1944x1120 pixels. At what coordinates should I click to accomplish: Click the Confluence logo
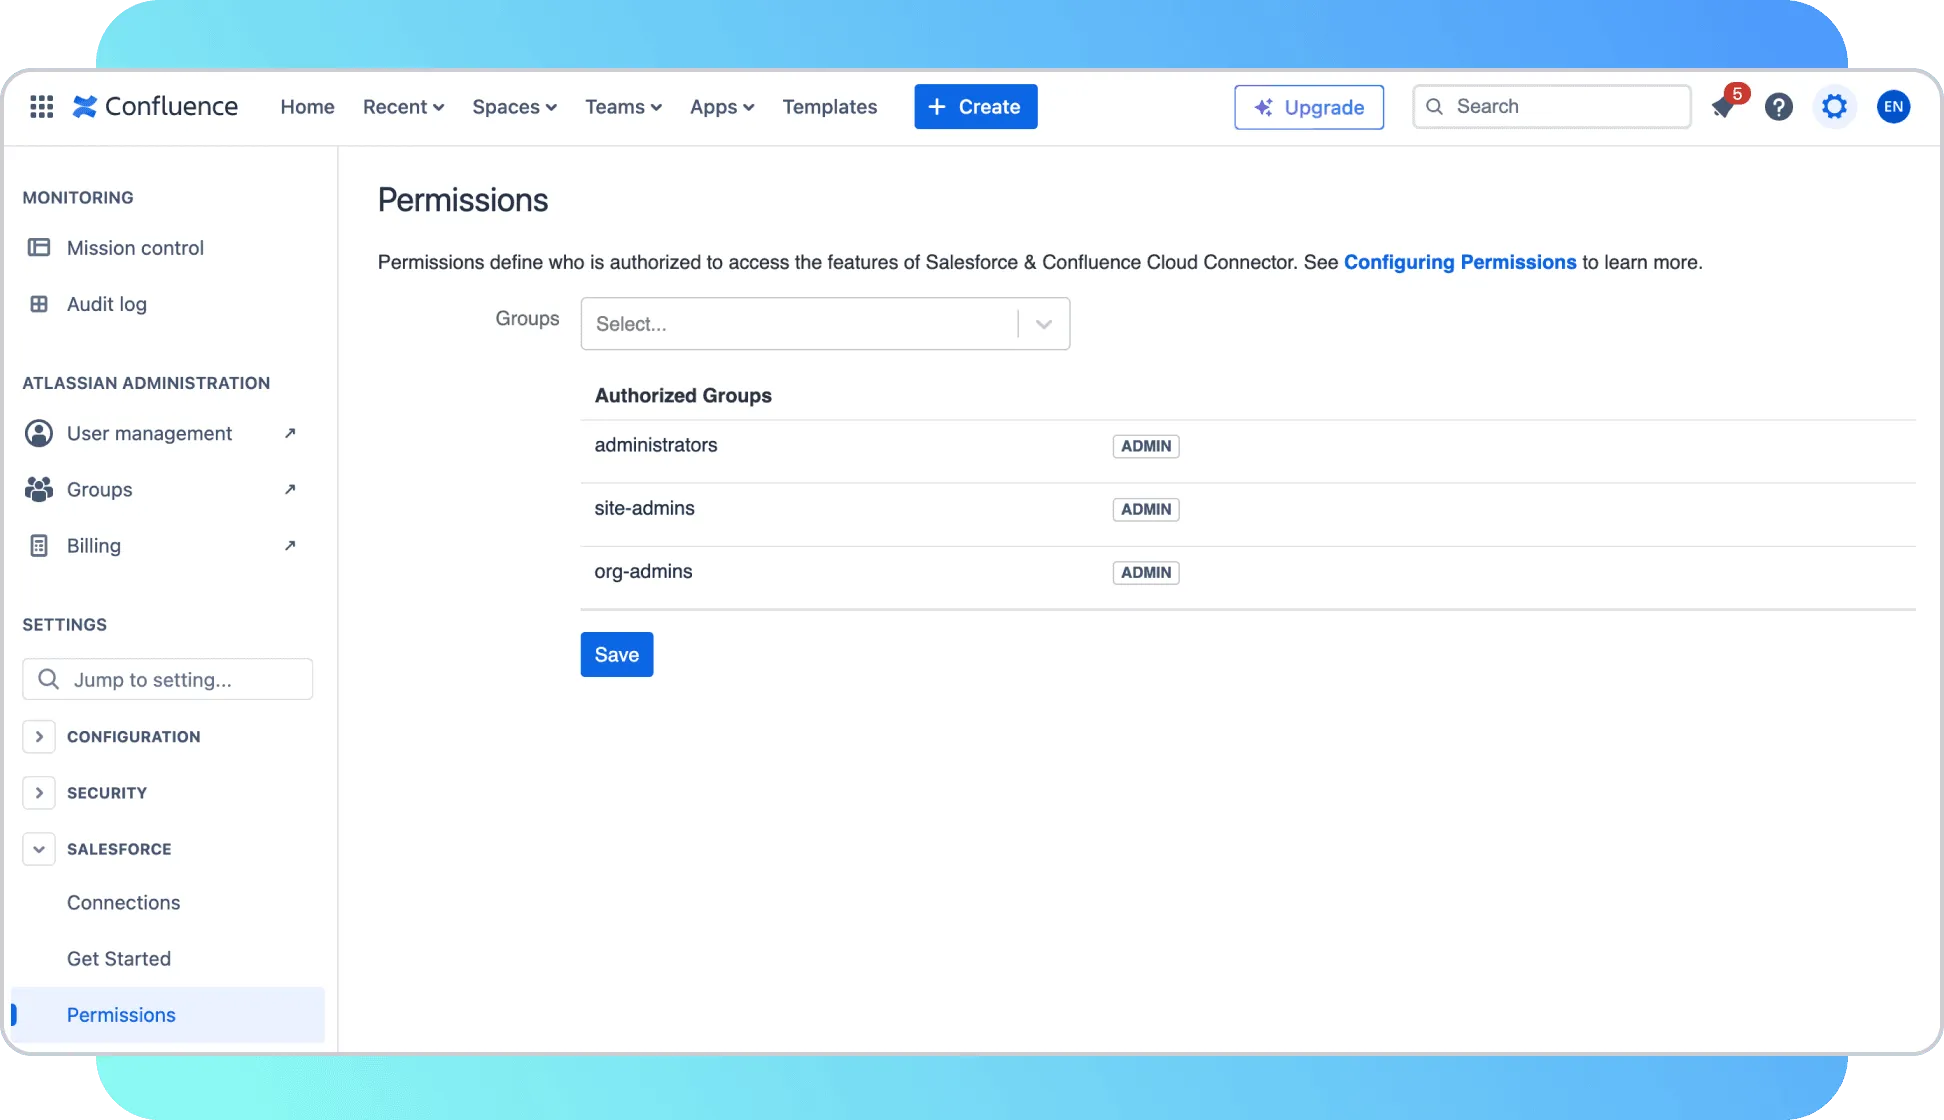pos(156,107)
